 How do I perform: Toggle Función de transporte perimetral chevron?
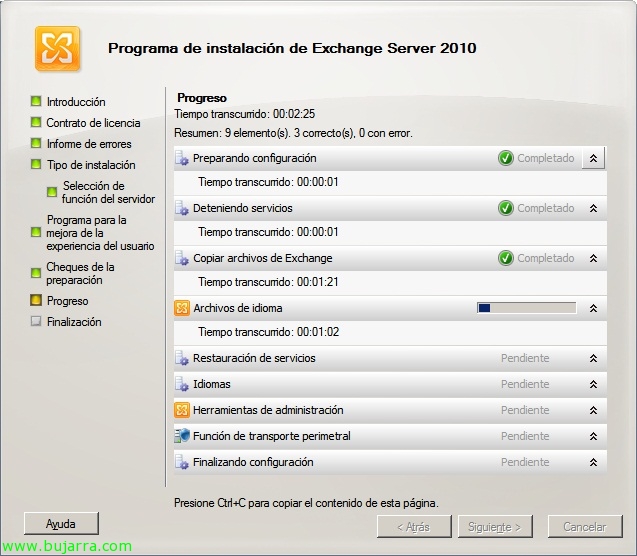pyautogui.click(x=593, y=436)
